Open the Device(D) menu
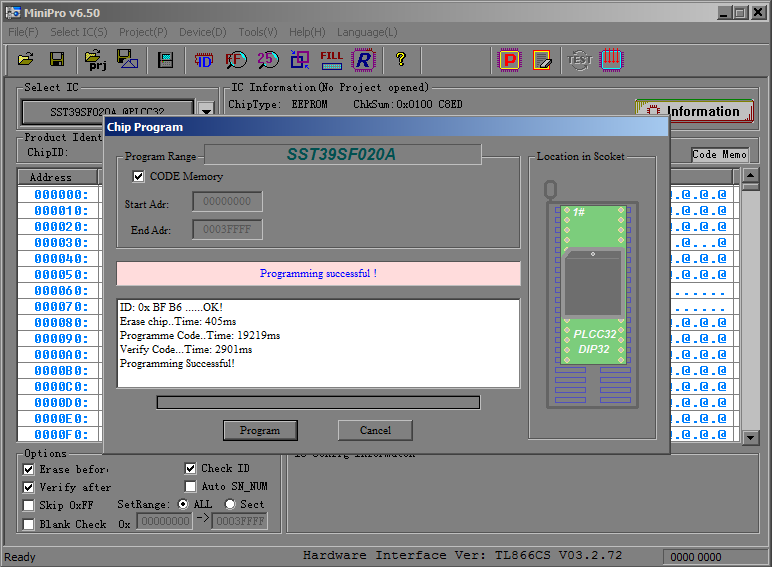Screen dimensions: 772x567 pyautogui.click(x=203, y=32)
